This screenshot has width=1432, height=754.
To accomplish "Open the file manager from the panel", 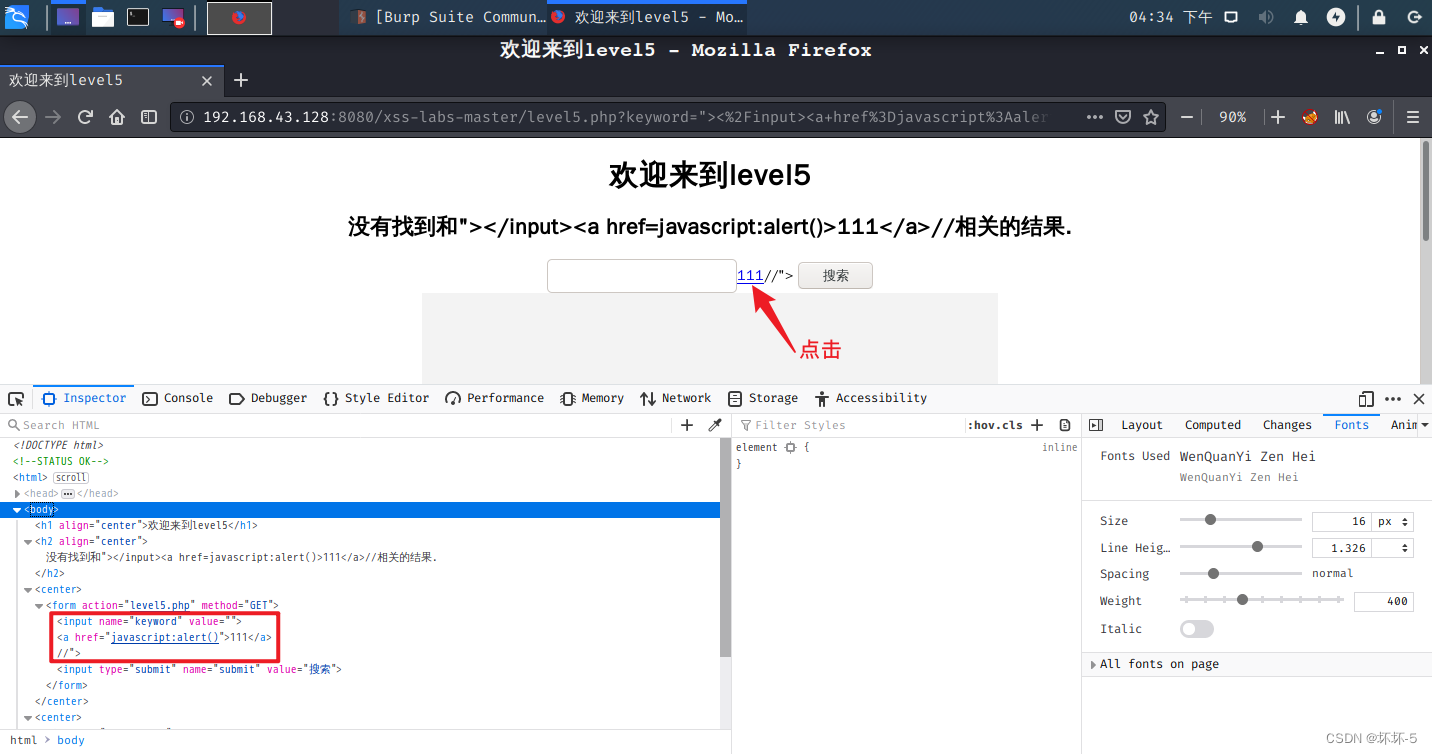I will (102, 17).
